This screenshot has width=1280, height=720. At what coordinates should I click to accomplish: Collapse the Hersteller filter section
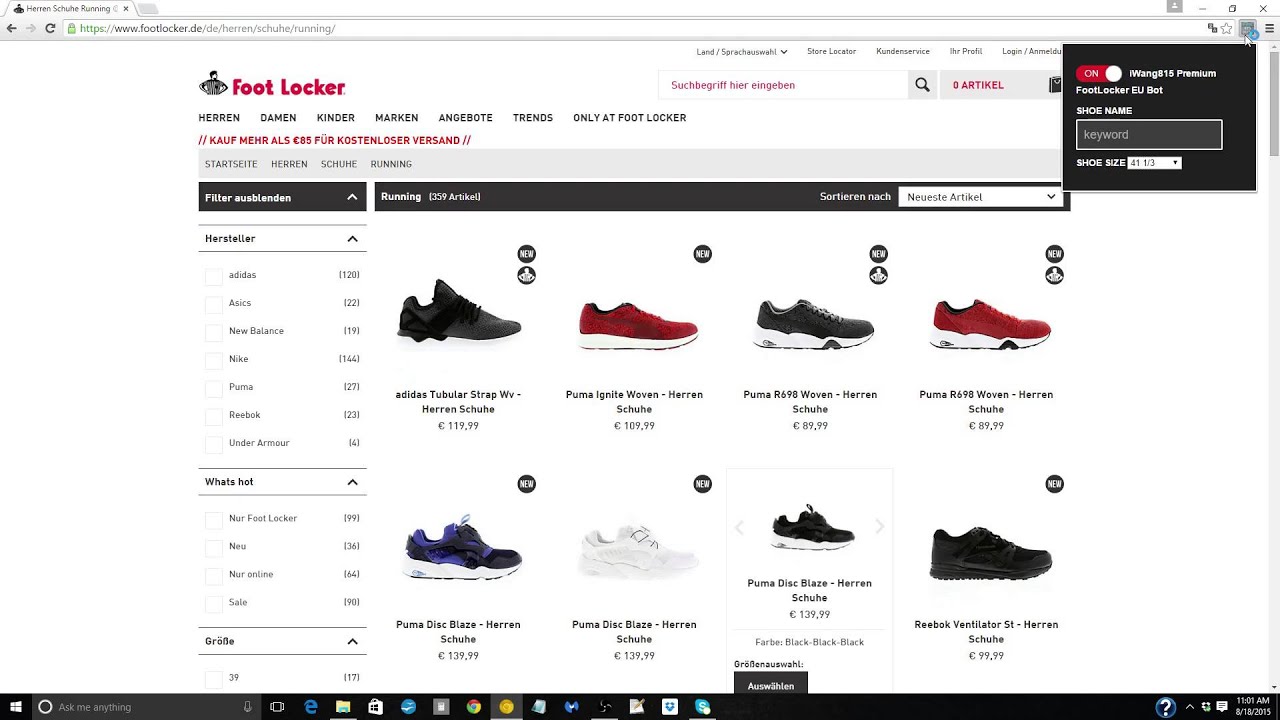(352, 239)
